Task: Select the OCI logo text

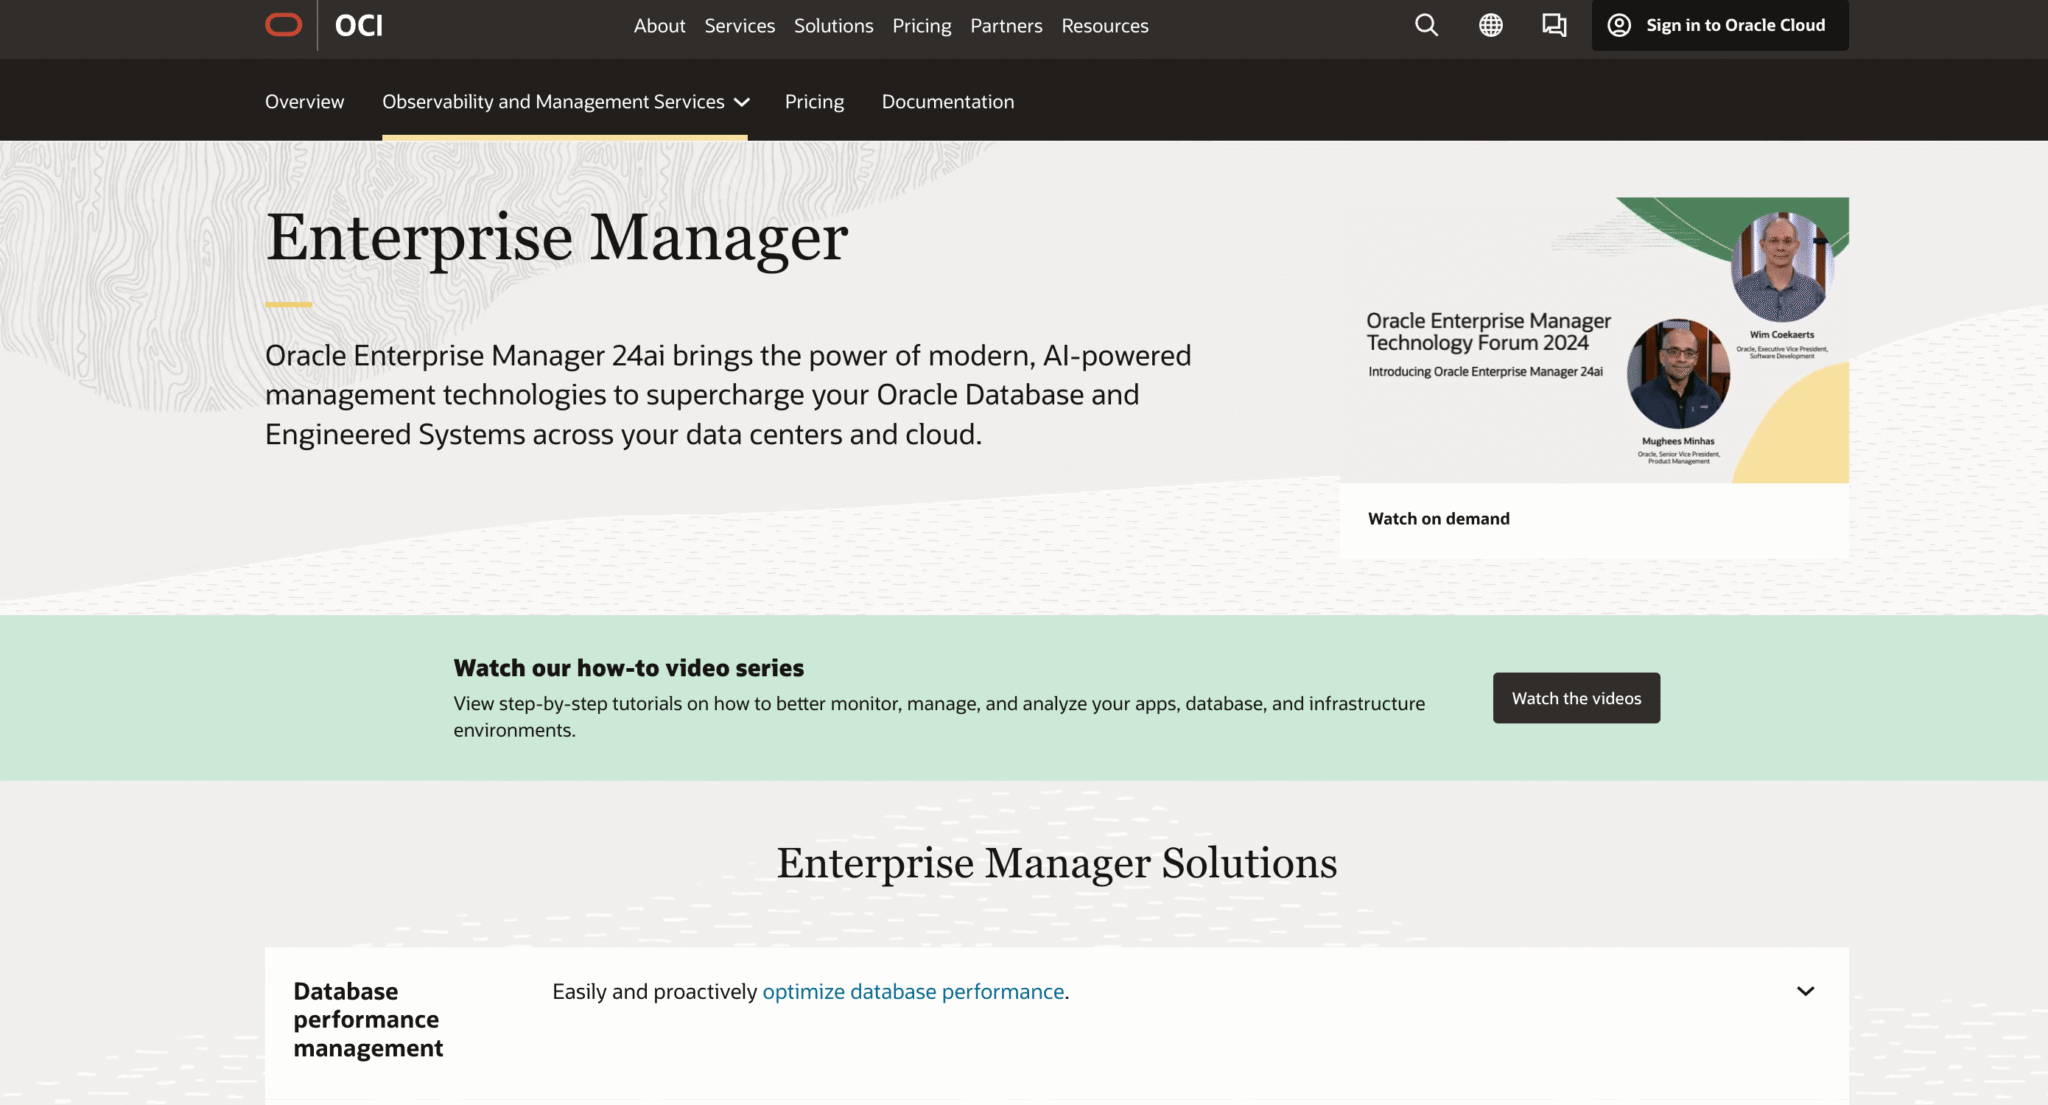Action: pos(359,25)
